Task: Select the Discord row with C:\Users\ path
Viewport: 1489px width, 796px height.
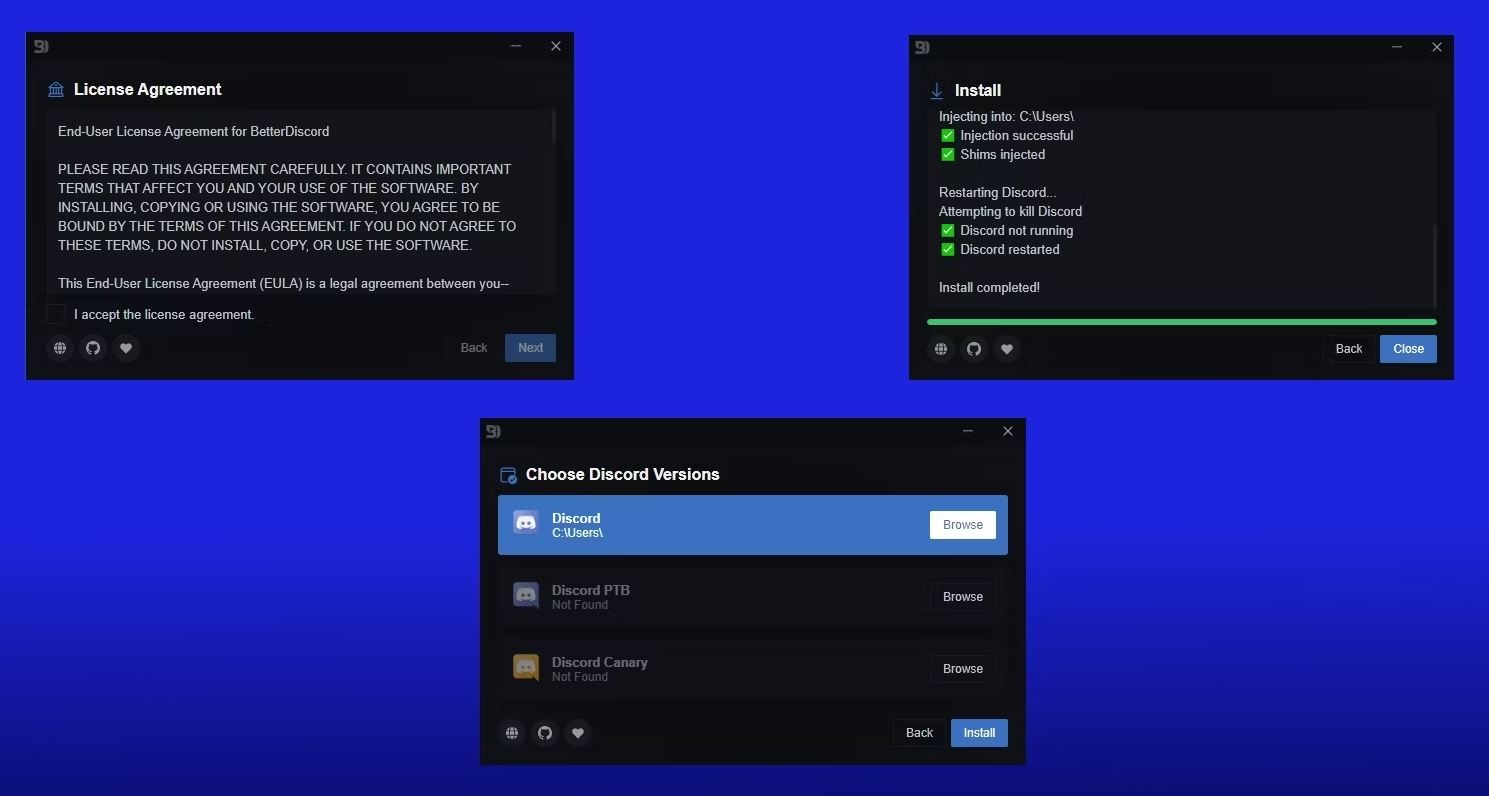Action: coord(753,525)
